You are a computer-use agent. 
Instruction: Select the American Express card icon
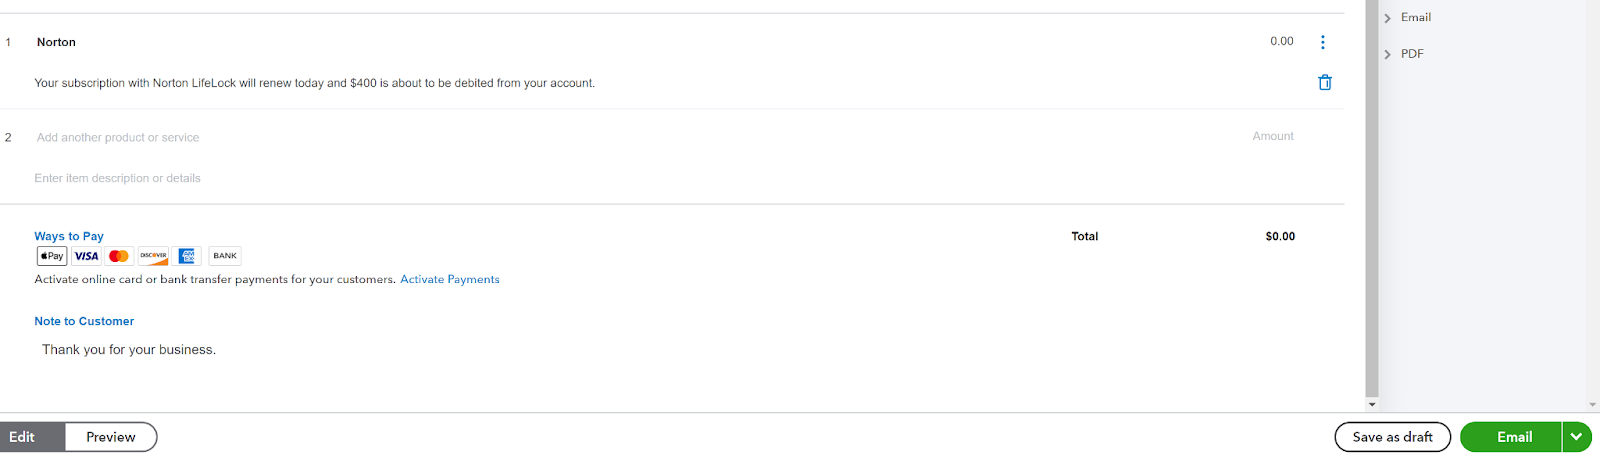(187, 256)
